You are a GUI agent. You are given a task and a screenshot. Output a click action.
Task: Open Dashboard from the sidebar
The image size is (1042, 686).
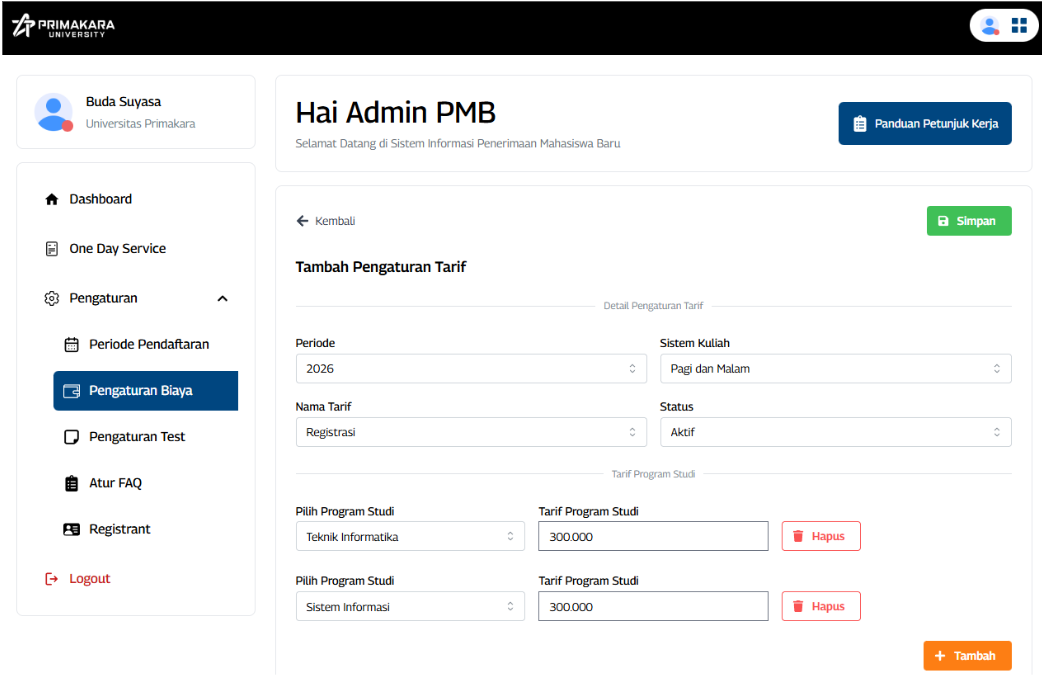point(100,199)
